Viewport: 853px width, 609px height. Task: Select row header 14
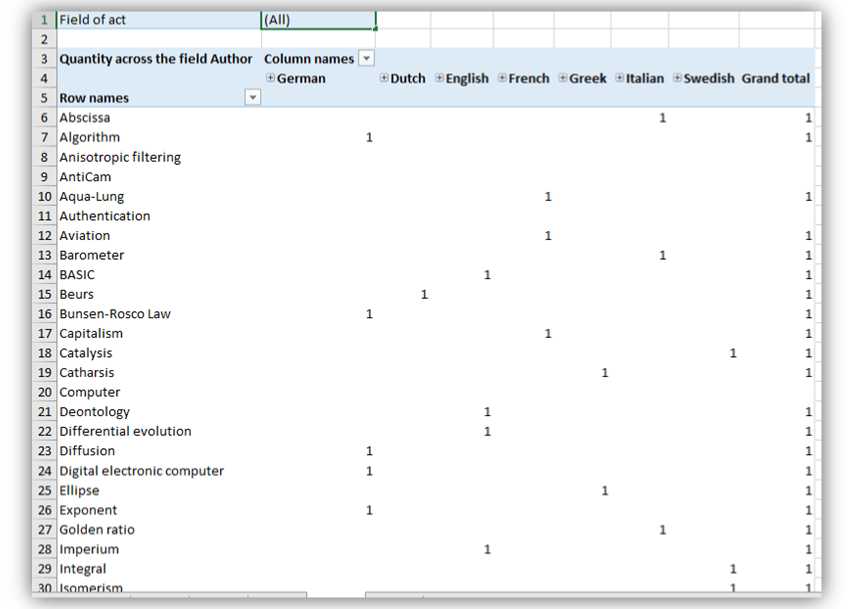[44, 275]
